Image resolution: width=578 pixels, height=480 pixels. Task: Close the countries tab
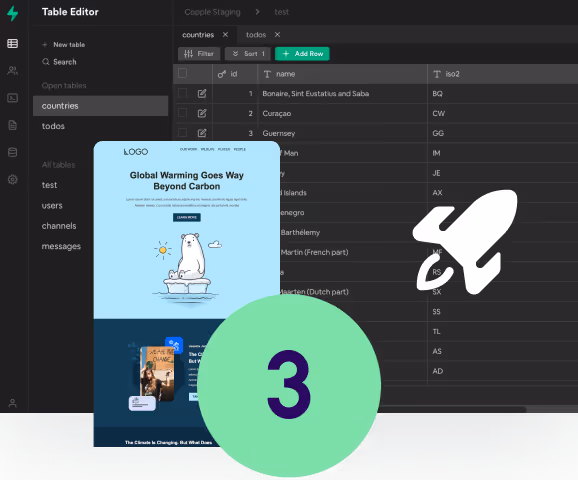(x=225, y=35)
